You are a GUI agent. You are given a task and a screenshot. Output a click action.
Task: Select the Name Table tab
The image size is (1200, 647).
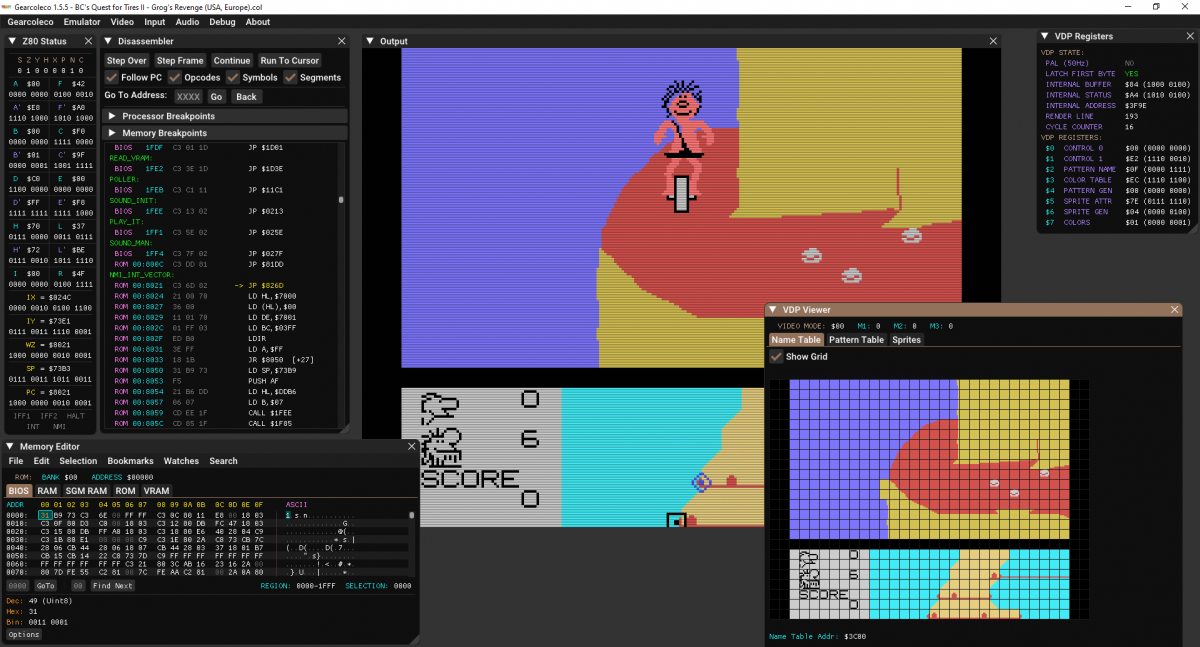tap(796, 340)
